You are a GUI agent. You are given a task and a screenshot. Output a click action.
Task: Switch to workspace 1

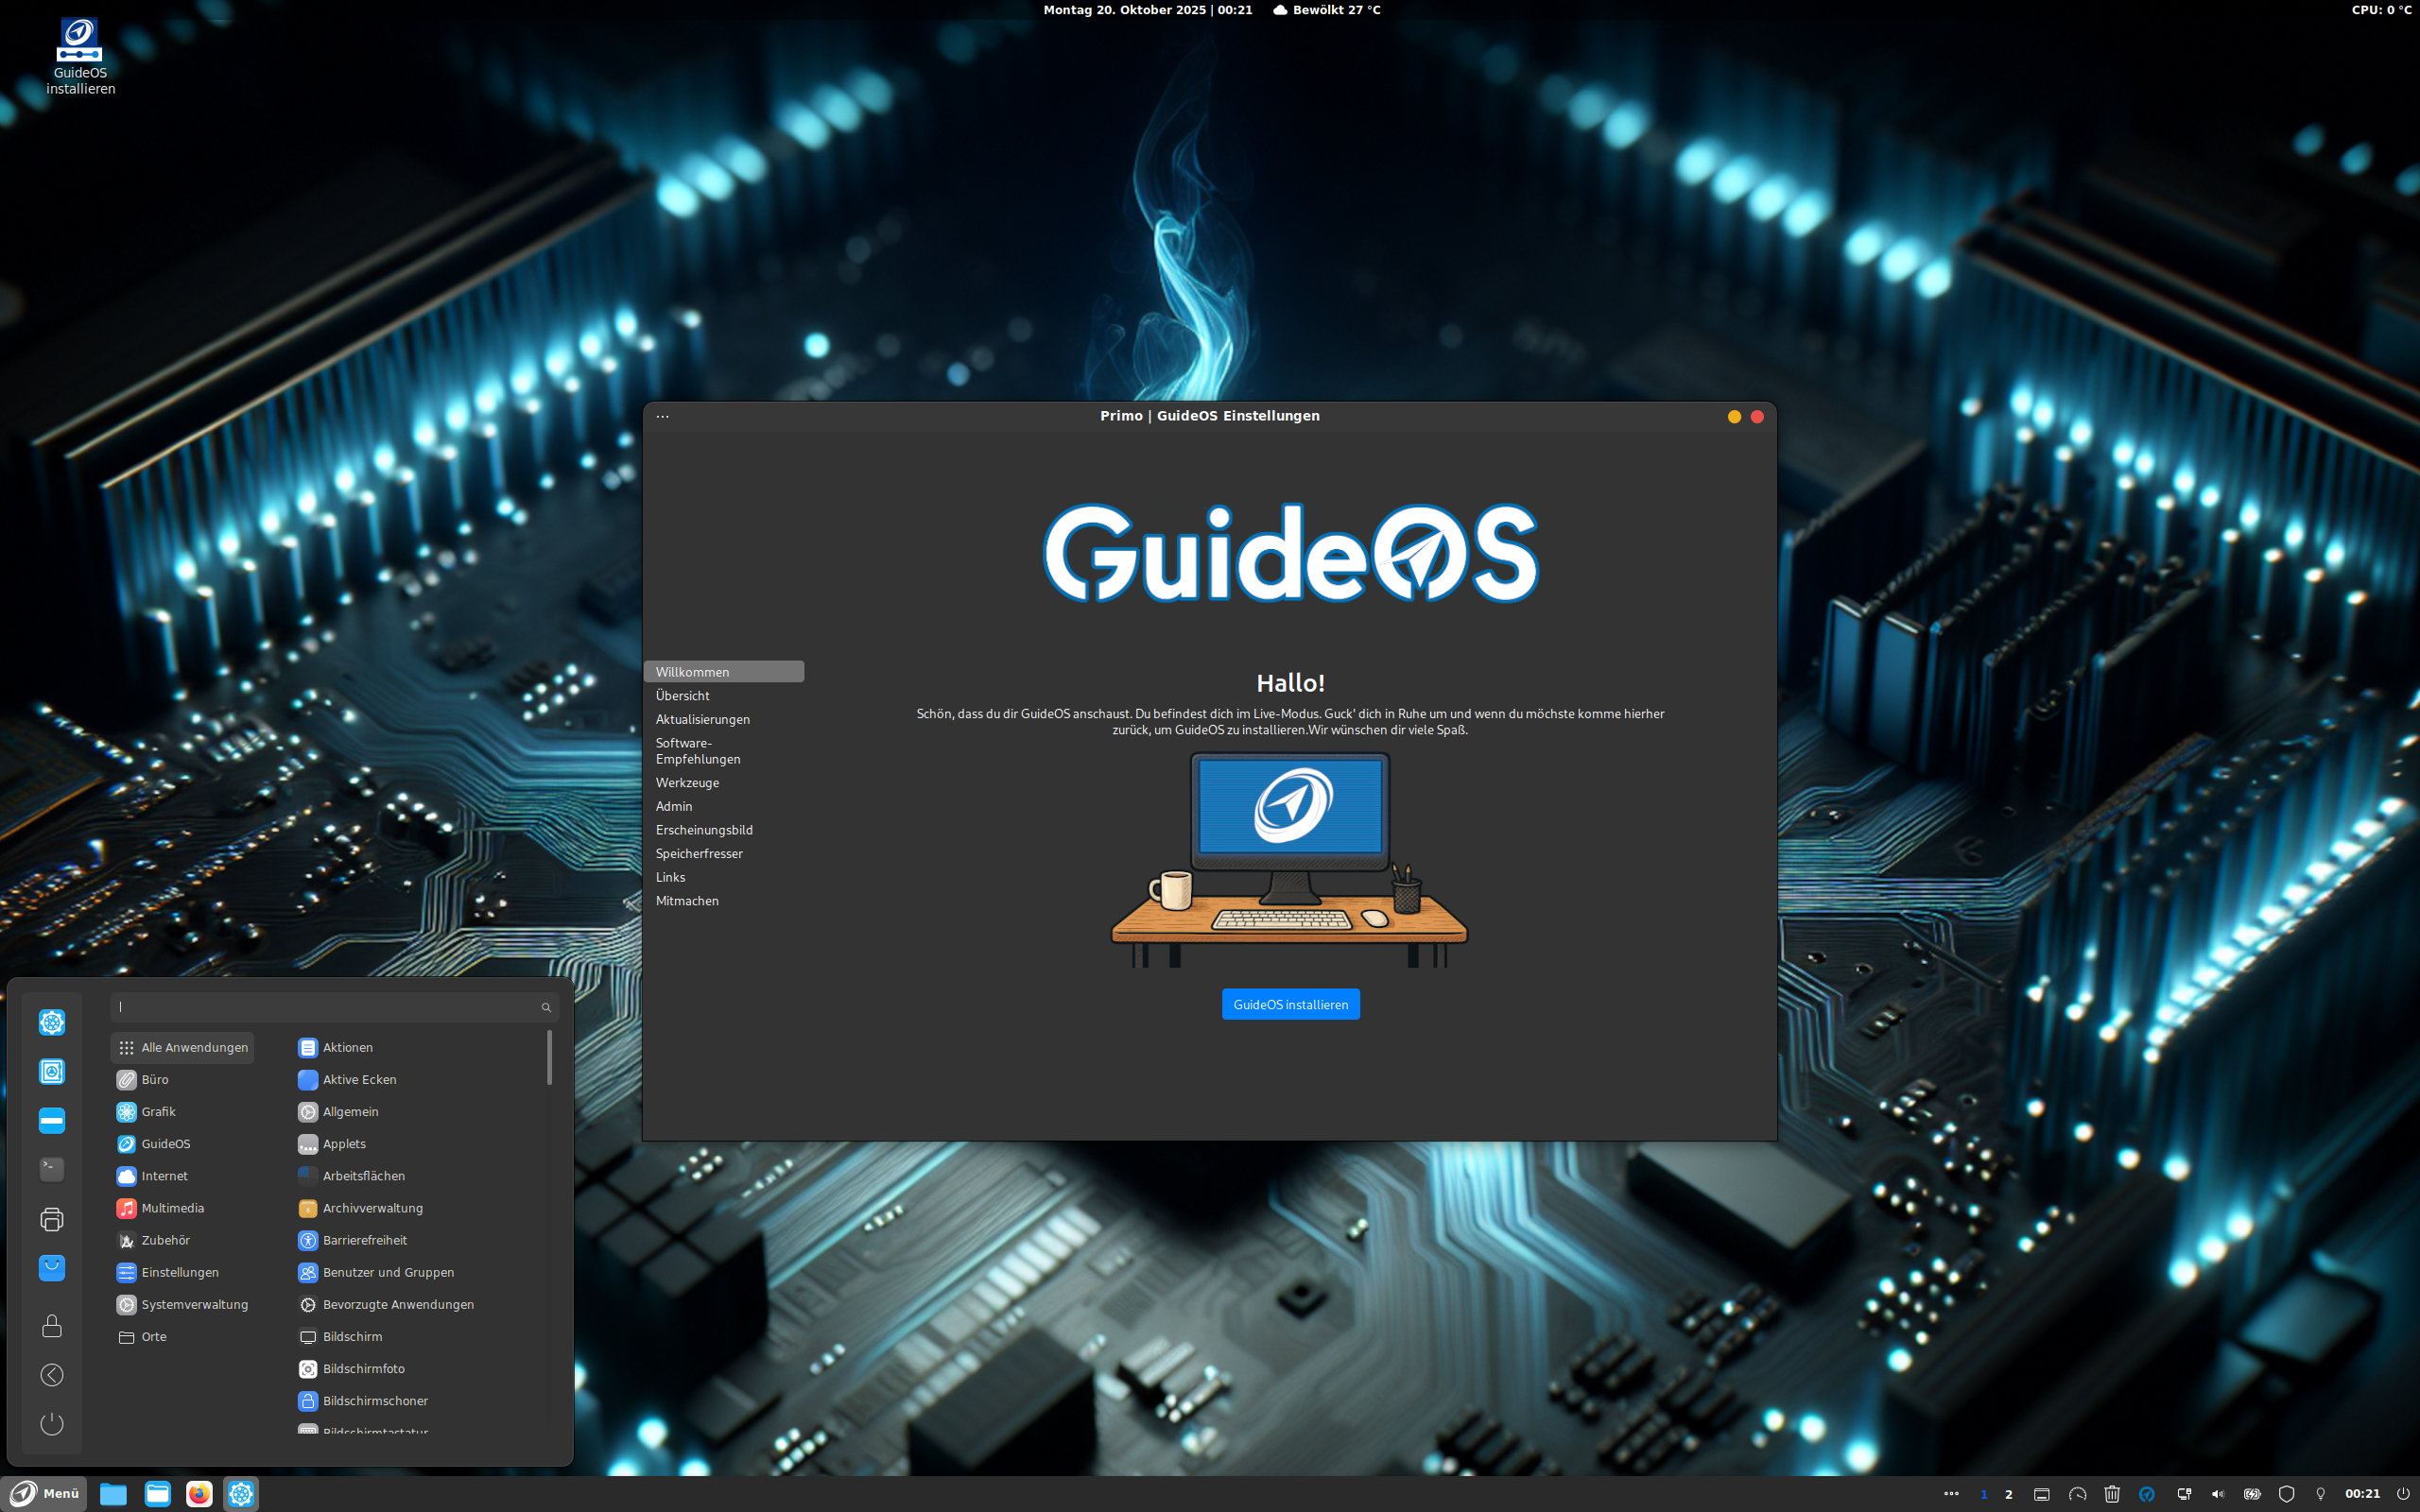click(1984, 1494)
